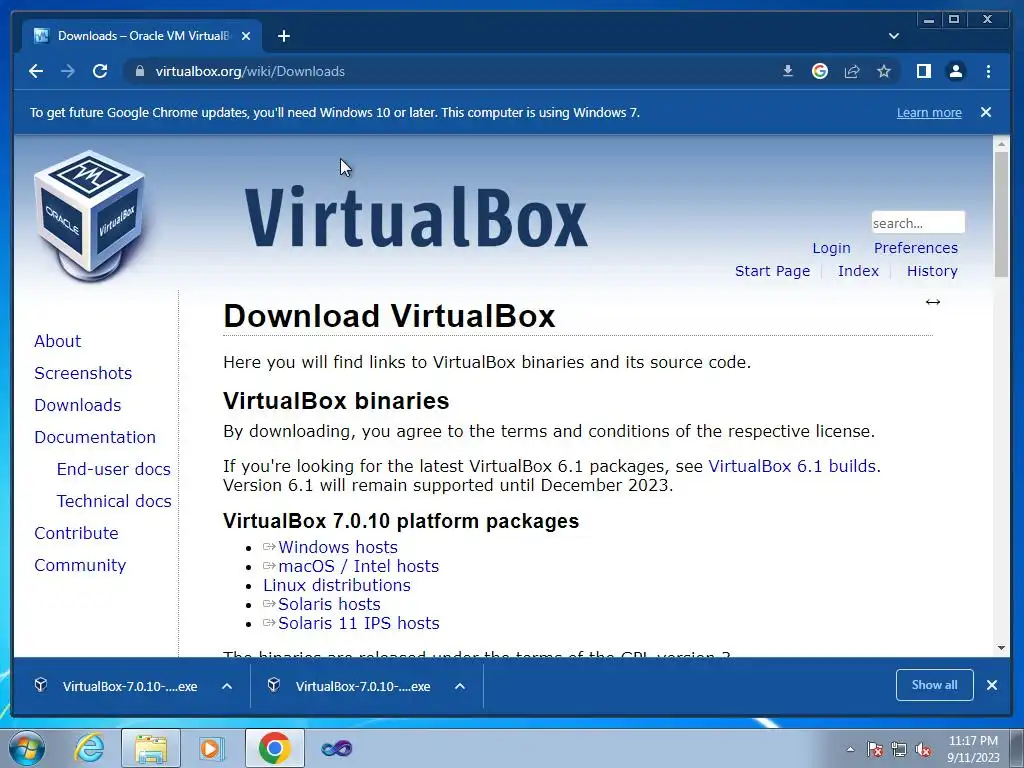
Task: Open the taskbar clock and date
Action: click(973, 749)
